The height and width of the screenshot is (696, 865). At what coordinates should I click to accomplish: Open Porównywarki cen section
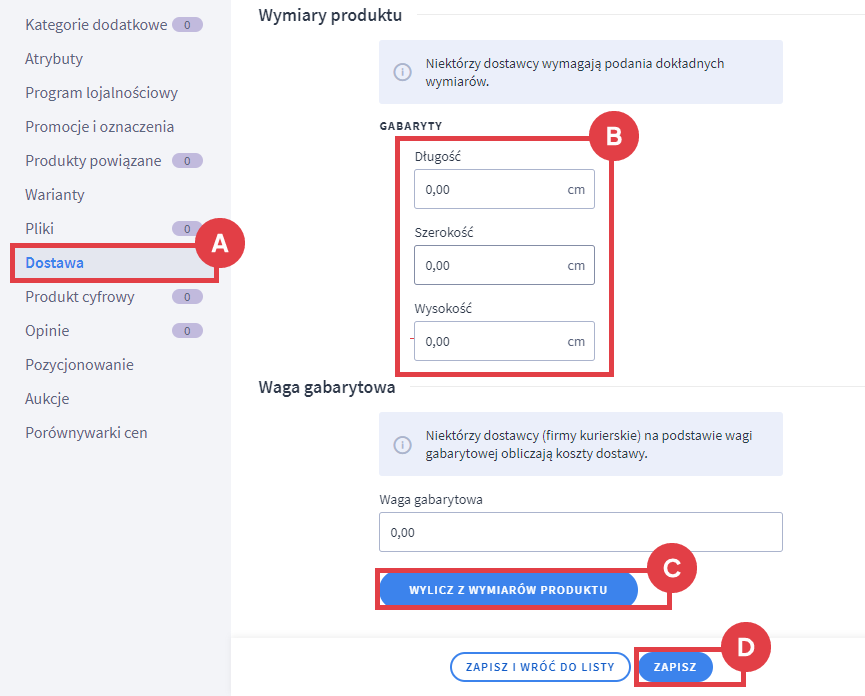pos(87,433)
